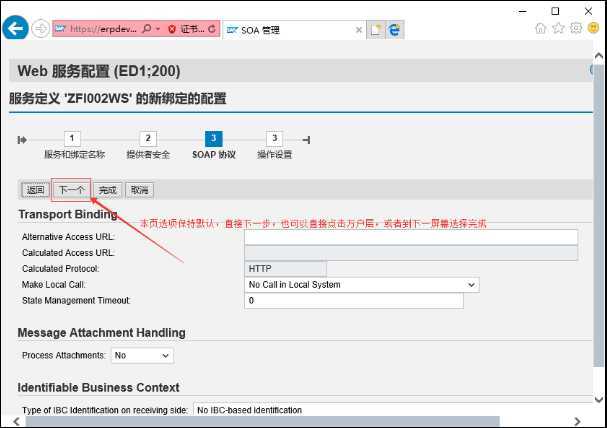
Task: Click the 服务定义 'ZFI002WS' heading text
Action: tap(117, 98)
